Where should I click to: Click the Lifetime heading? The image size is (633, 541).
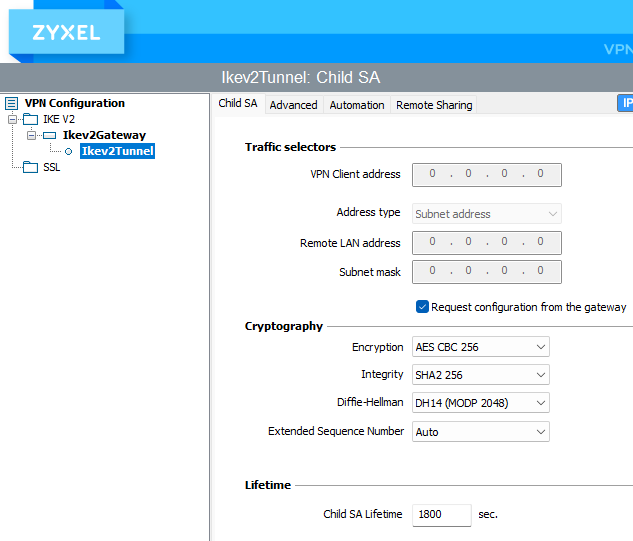click(268, 485)
